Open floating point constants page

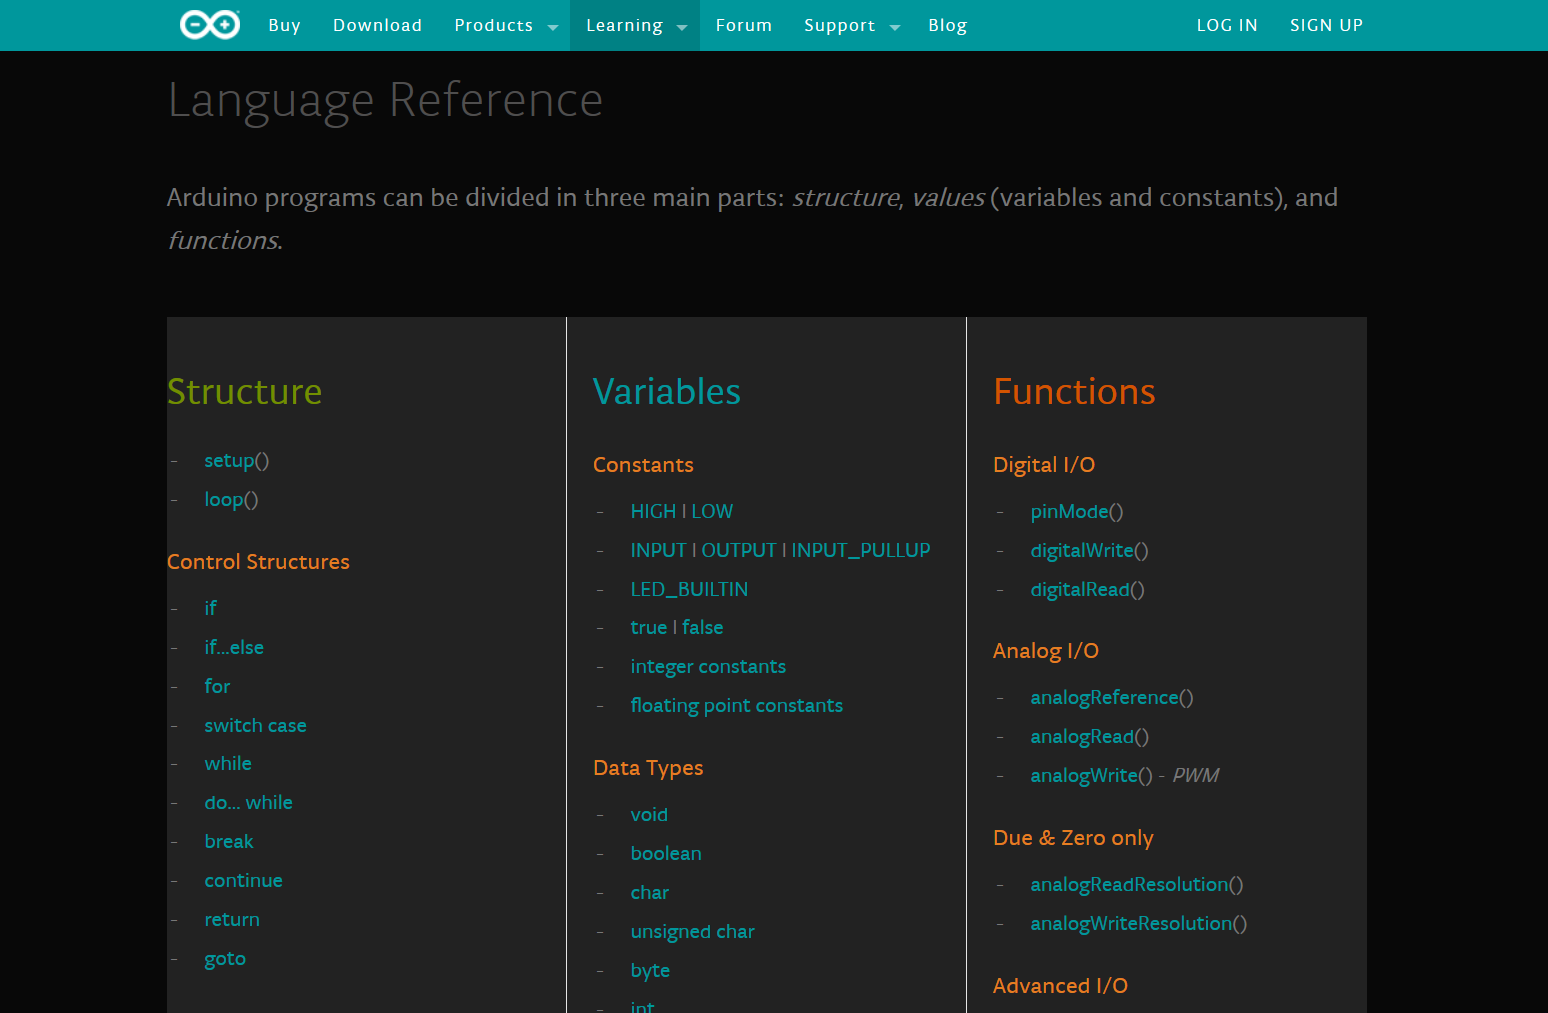[x=736, y=705]
